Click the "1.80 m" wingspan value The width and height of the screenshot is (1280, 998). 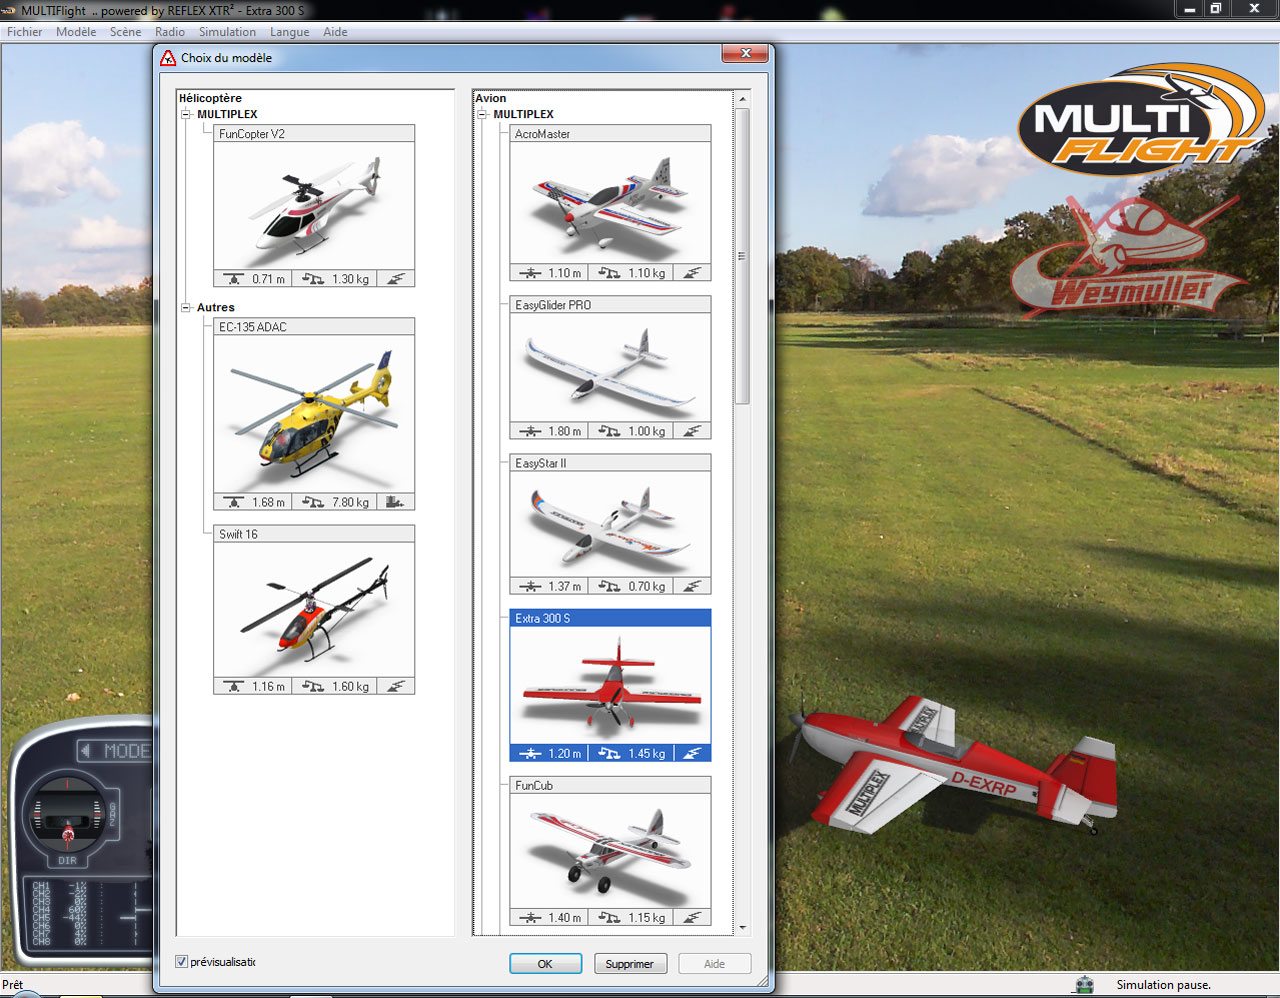[x=564, y=431]
